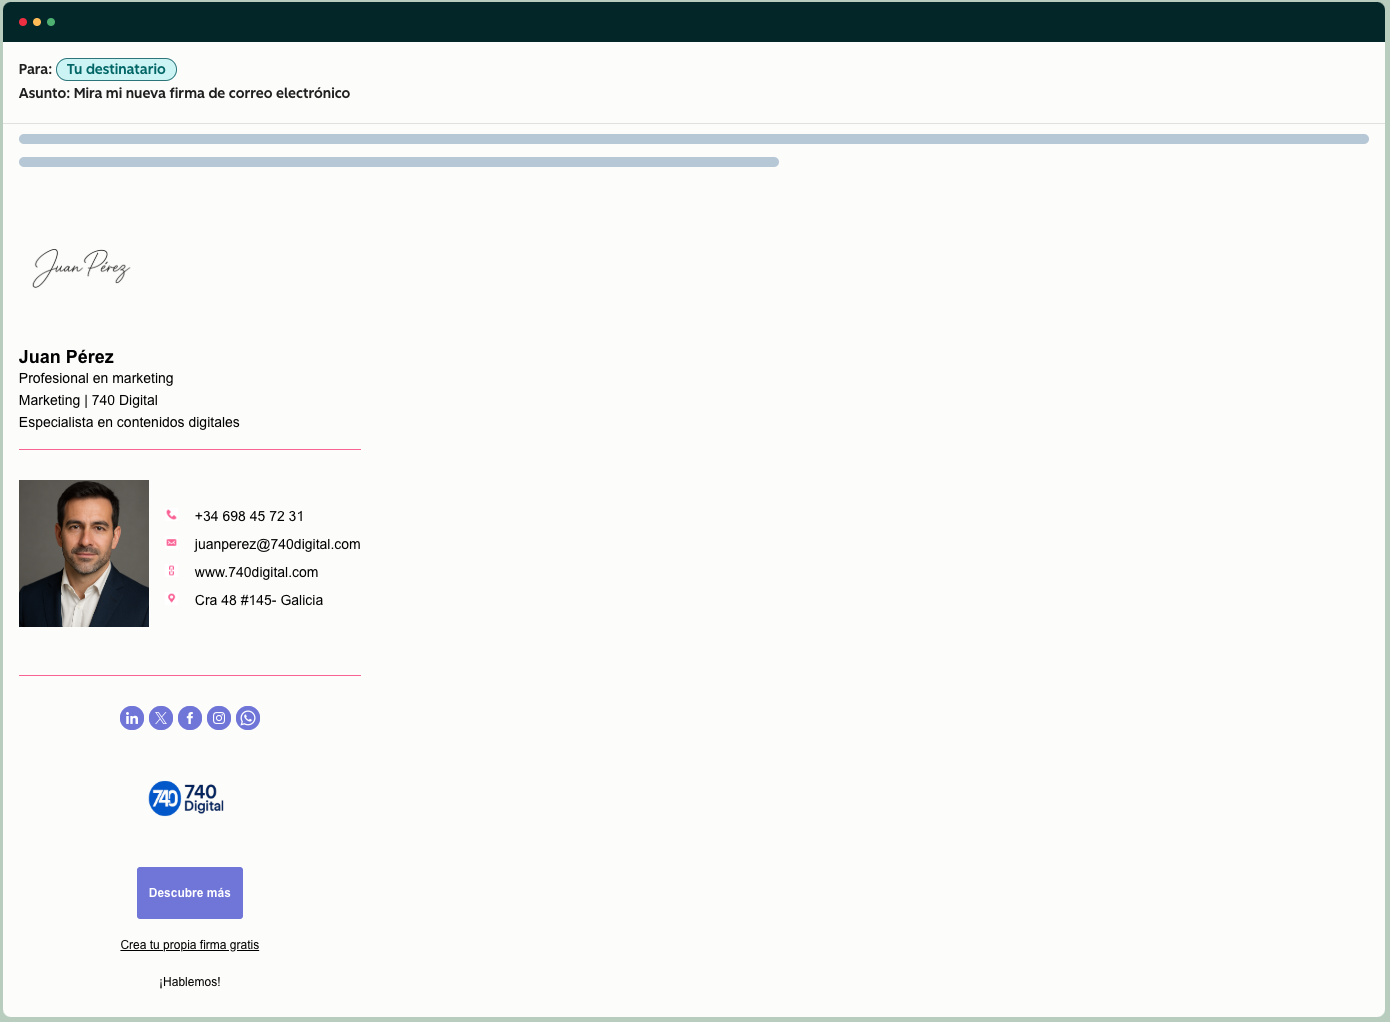Click the handwritten Juan Pérez signature image
This screenshot has width=1390, height=1022.
81,267
